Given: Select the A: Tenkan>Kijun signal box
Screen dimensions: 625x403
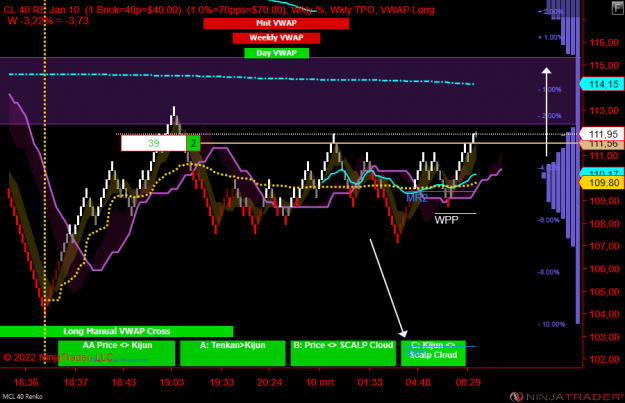Looking at the screenshot, I should pyautogui.click(x=233, y=353).
